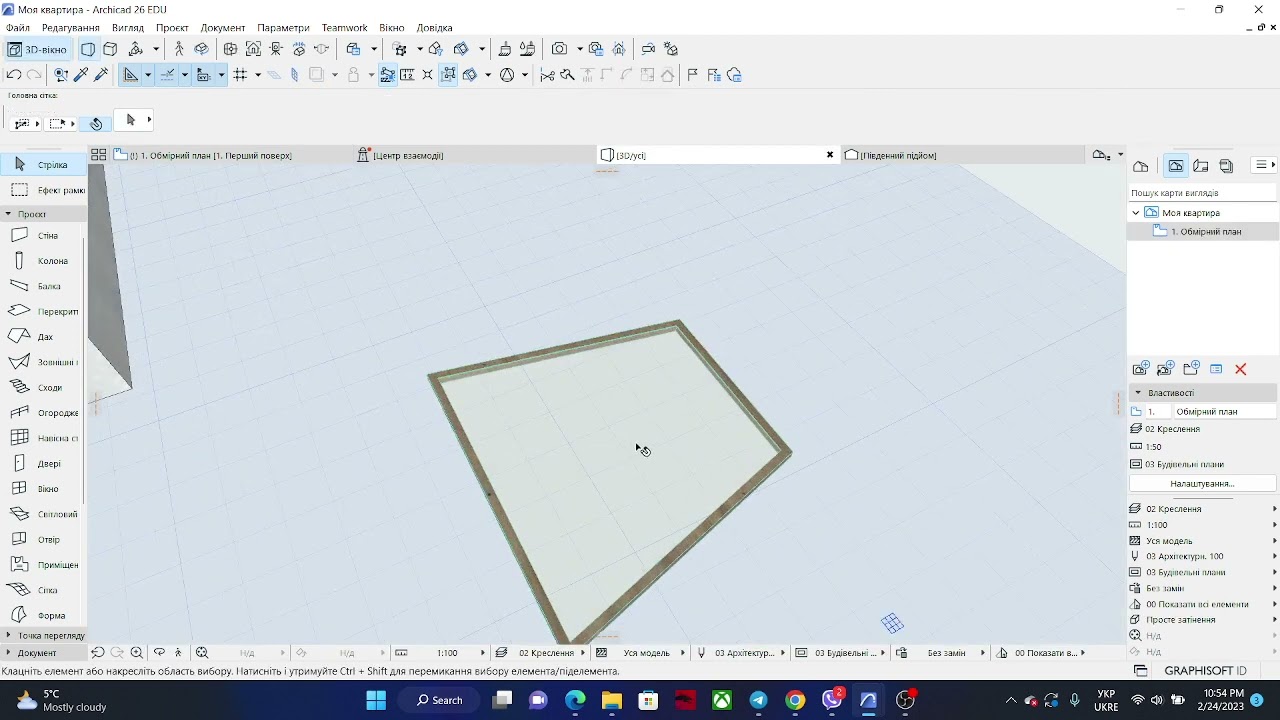Click the syringe inject parameters icon

pyautogui.click(x=101, y=75)
